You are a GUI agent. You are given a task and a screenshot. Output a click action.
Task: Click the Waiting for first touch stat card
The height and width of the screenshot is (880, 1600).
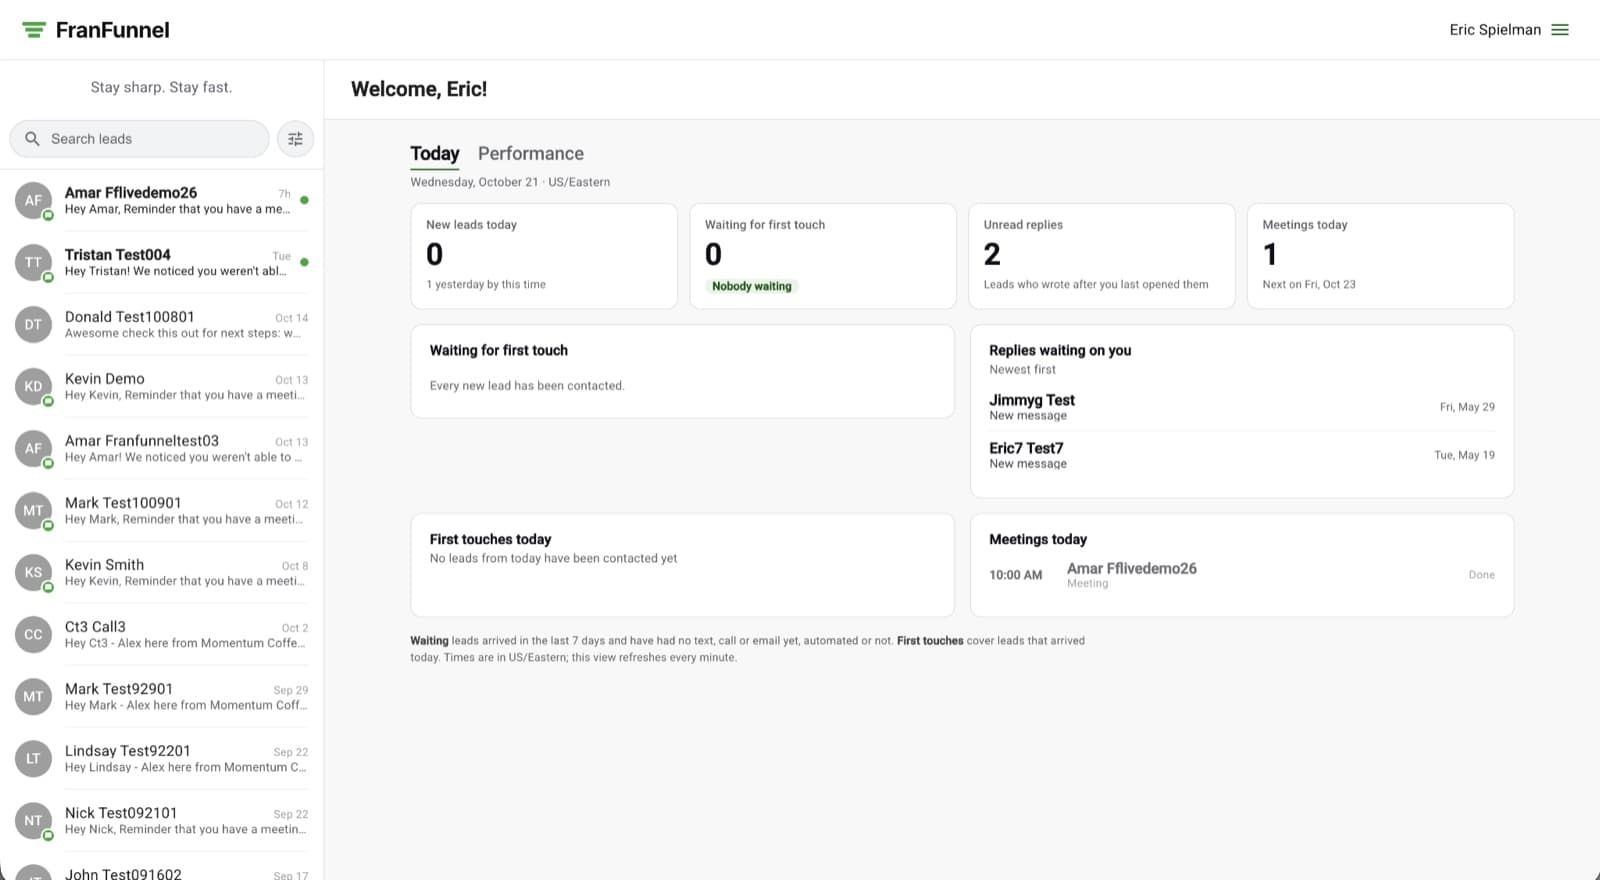point(822,256)
